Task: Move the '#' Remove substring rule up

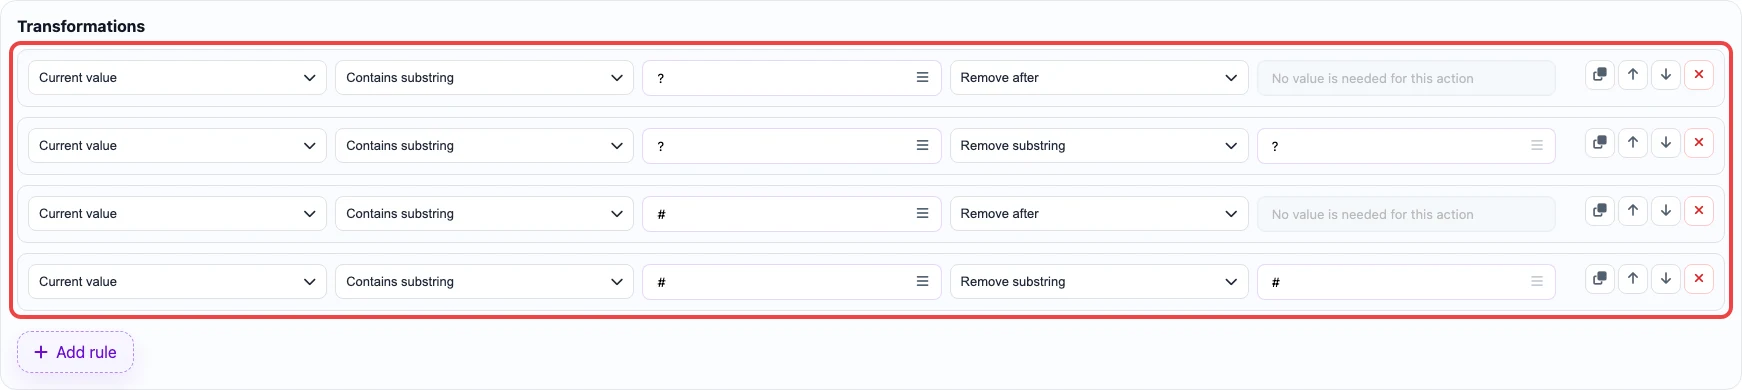Action: pos(1633,279)
